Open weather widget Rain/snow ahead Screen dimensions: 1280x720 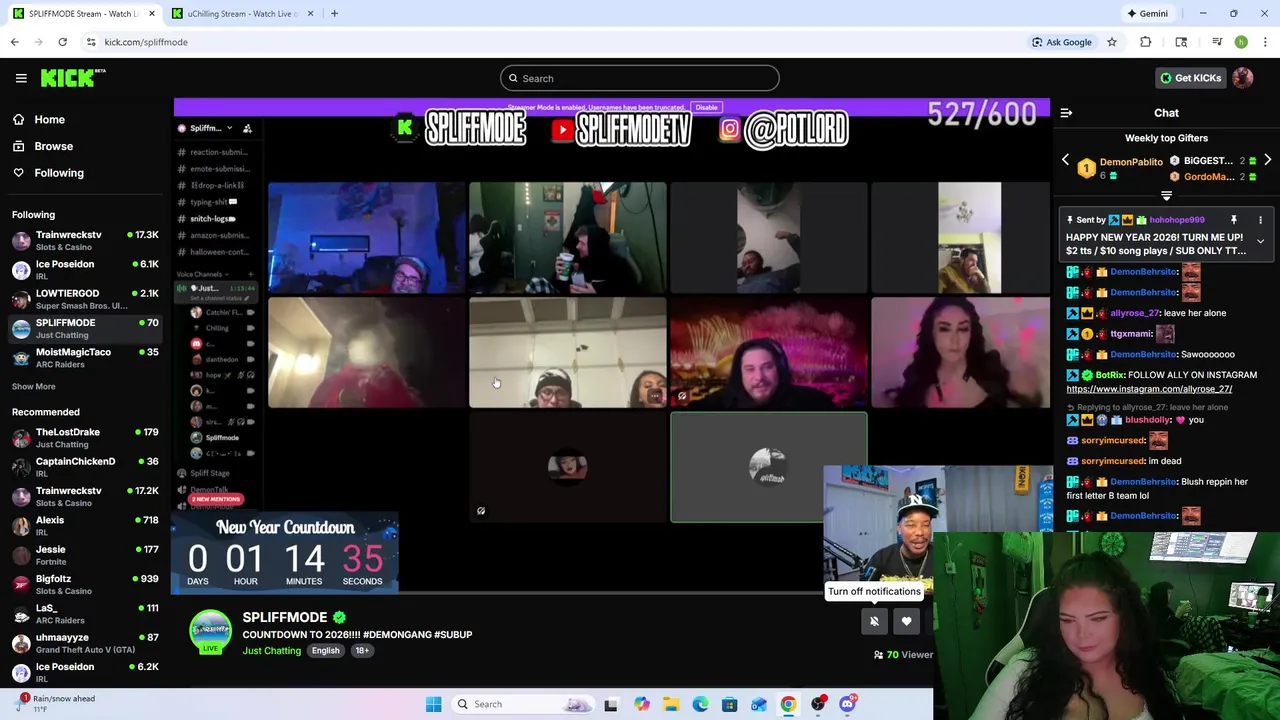click(x=54, y=704)
